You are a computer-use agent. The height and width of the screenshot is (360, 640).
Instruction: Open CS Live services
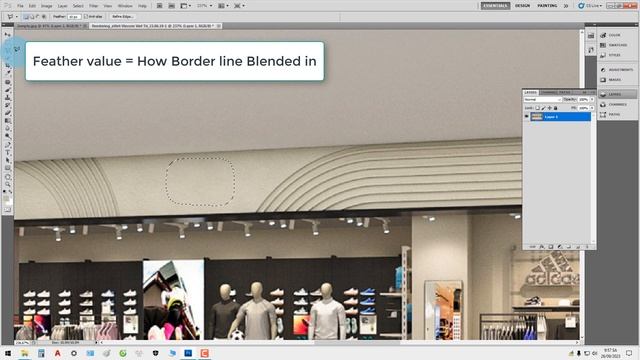click(x=590, y=6)
